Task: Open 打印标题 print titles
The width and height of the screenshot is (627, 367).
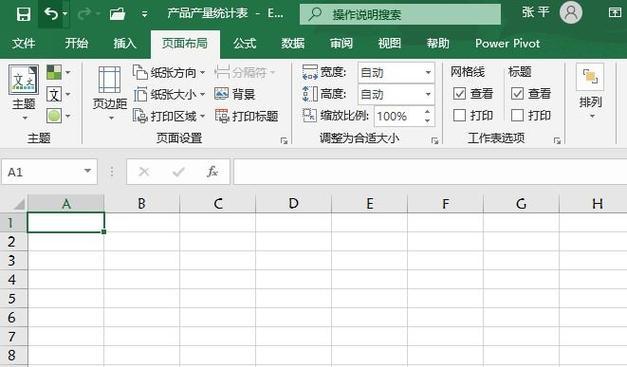Action: point(246,116)
